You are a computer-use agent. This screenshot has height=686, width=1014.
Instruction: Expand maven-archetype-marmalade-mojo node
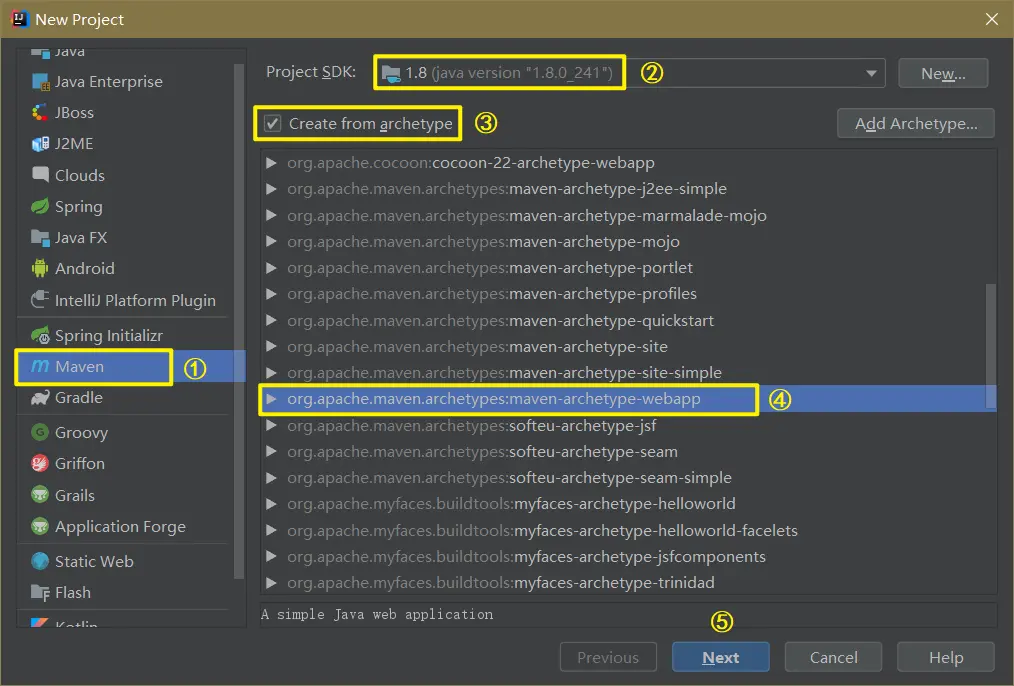point(272,215)
